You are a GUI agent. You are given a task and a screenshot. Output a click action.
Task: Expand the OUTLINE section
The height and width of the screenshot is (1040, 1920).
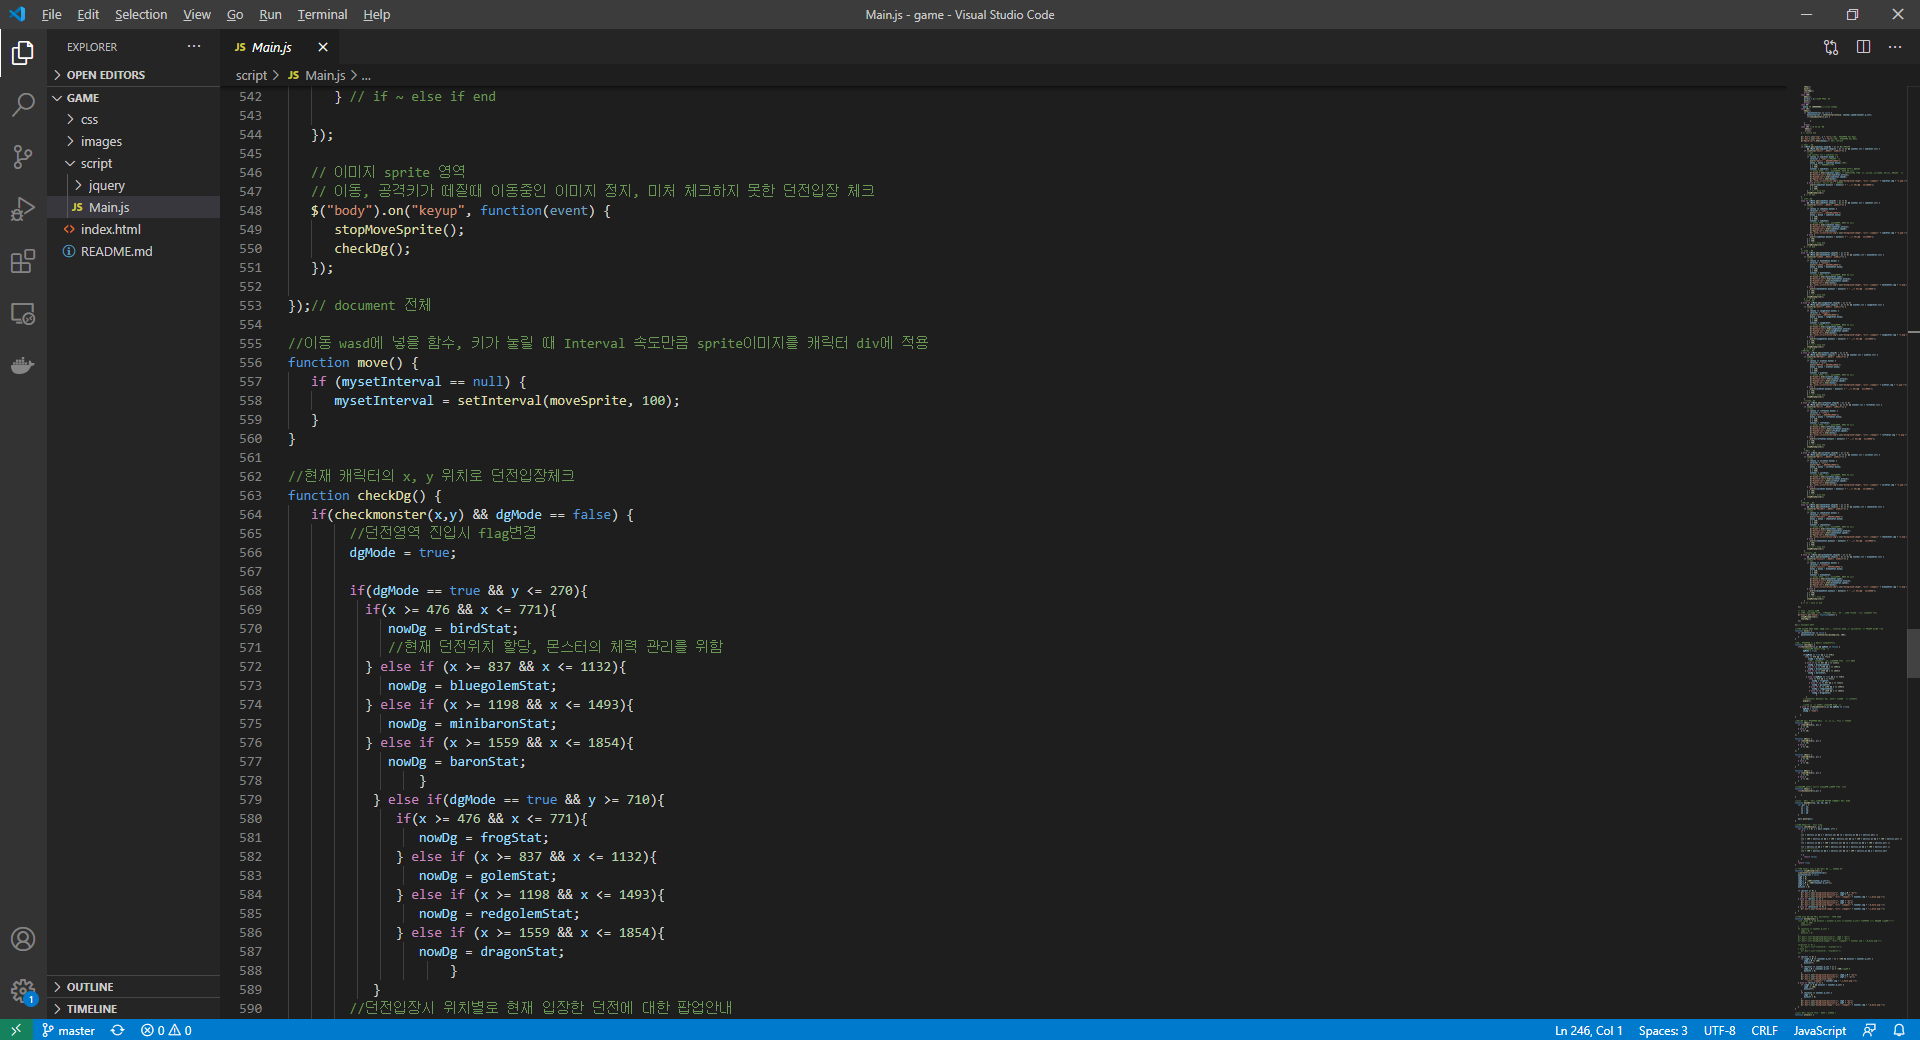[90, 986]
